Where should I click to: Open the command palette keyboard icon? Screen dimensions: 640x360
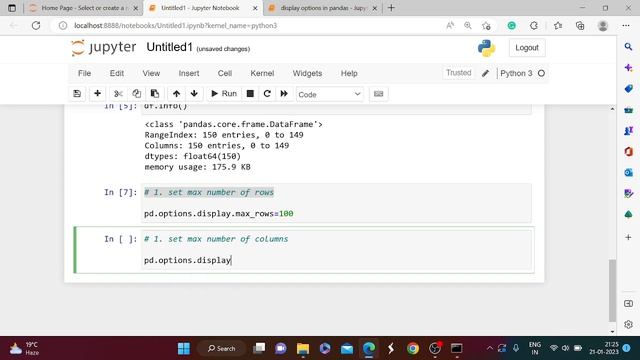tap(378, 93)
